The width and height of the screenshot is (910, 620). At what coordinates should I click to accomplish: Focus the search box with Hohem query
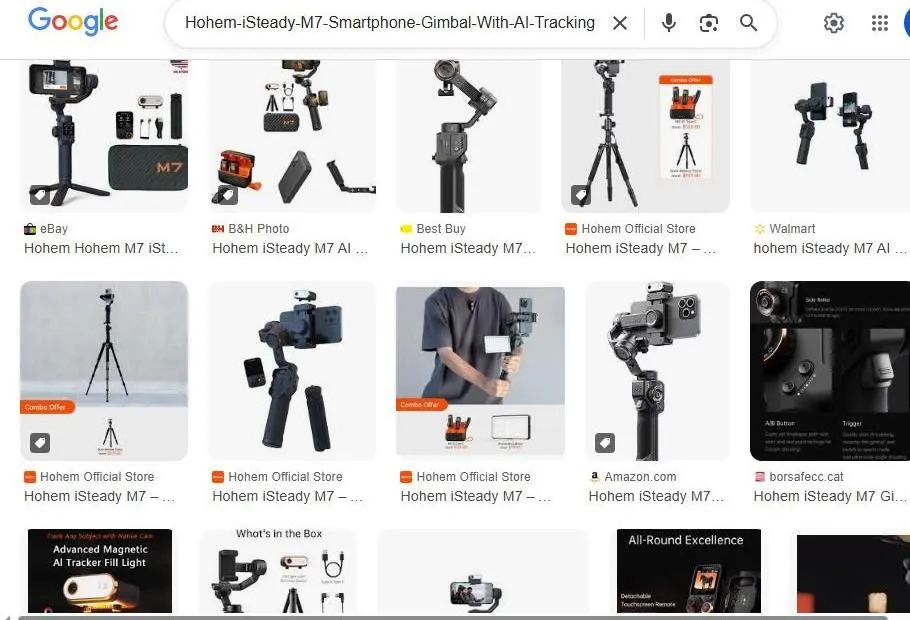(x=389, y=23)
